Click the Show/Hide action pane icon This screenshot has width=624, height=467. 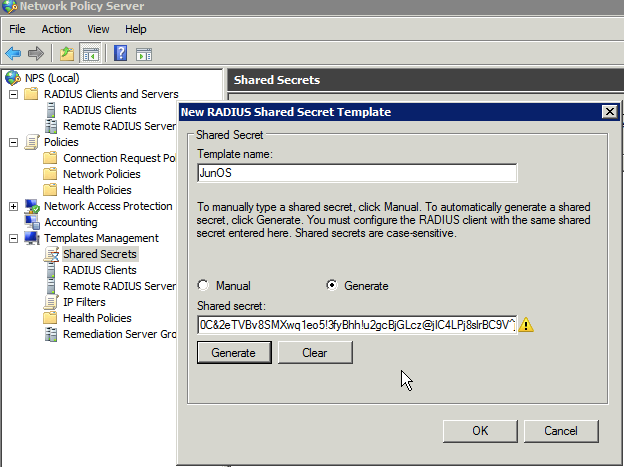[x=144, y=53]
